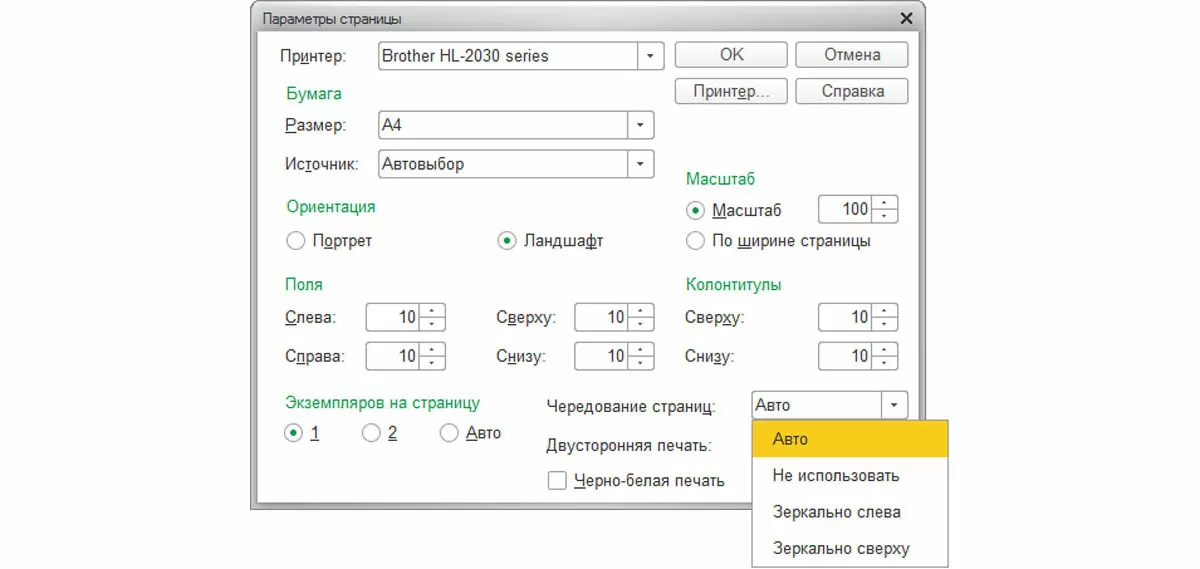Select the Масштаб radio button
Screen dimensions: 1200x569
point(695,211)
